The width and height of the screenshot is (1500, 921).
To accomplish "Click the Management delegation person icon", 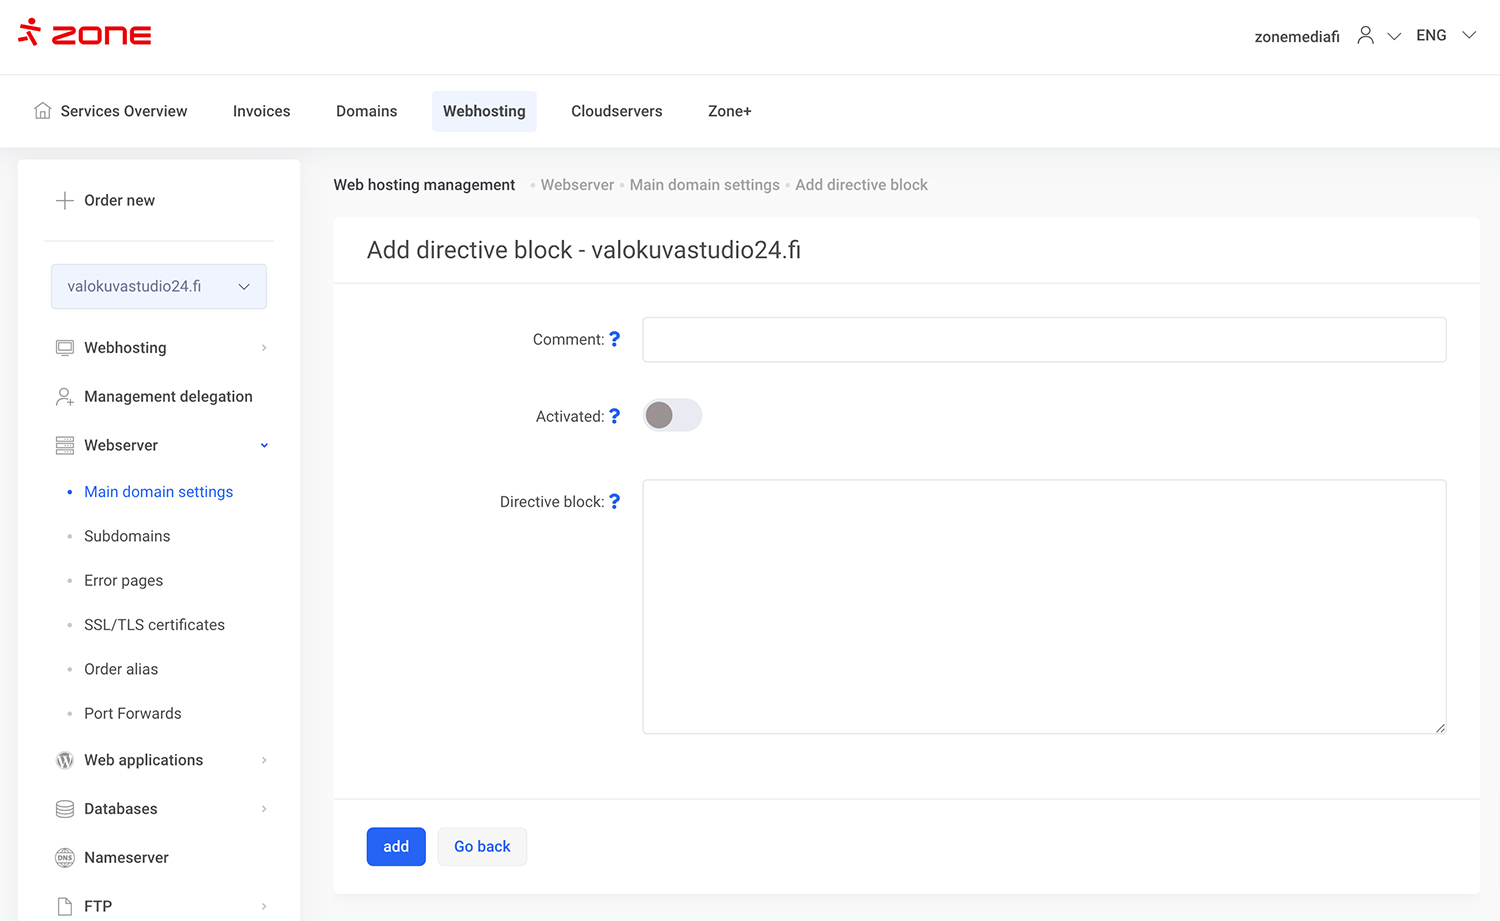I will click(65, 397).
